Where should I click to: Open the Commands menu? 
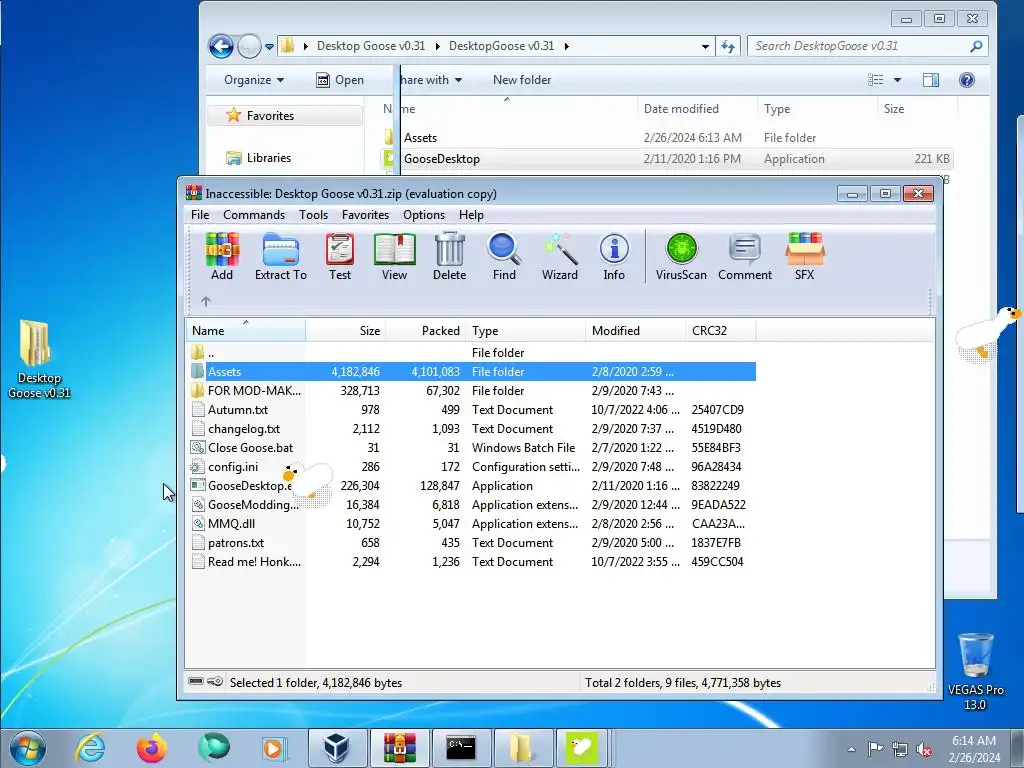(x=254, y=215)
